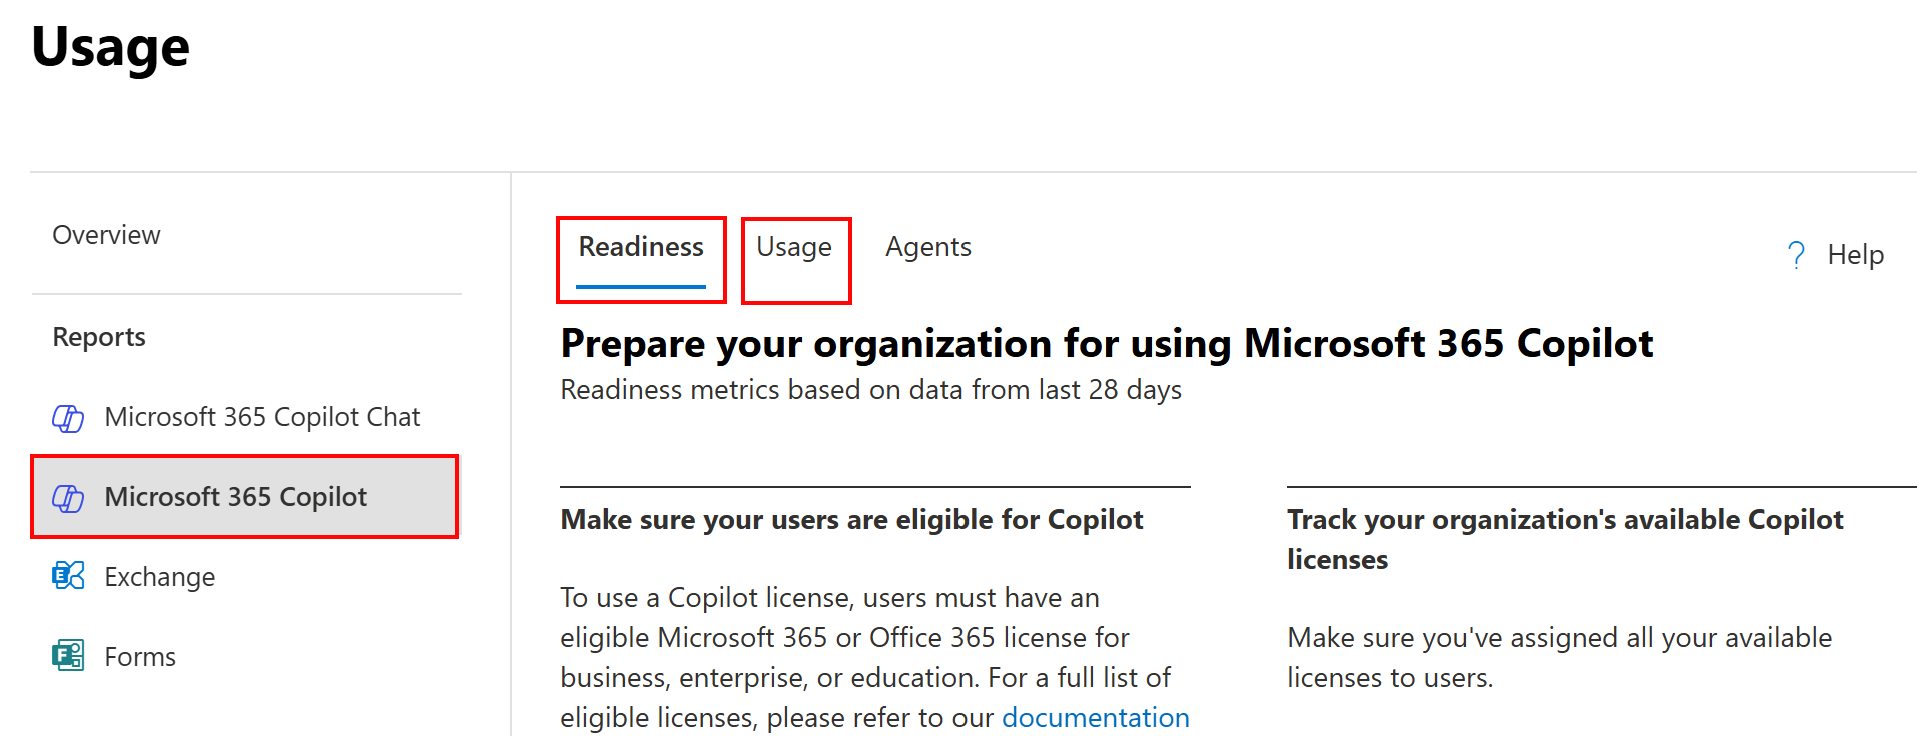Viewport: 1920px width, 736px height.
Task: Click the Help text button
Action: coord(1855,255)
